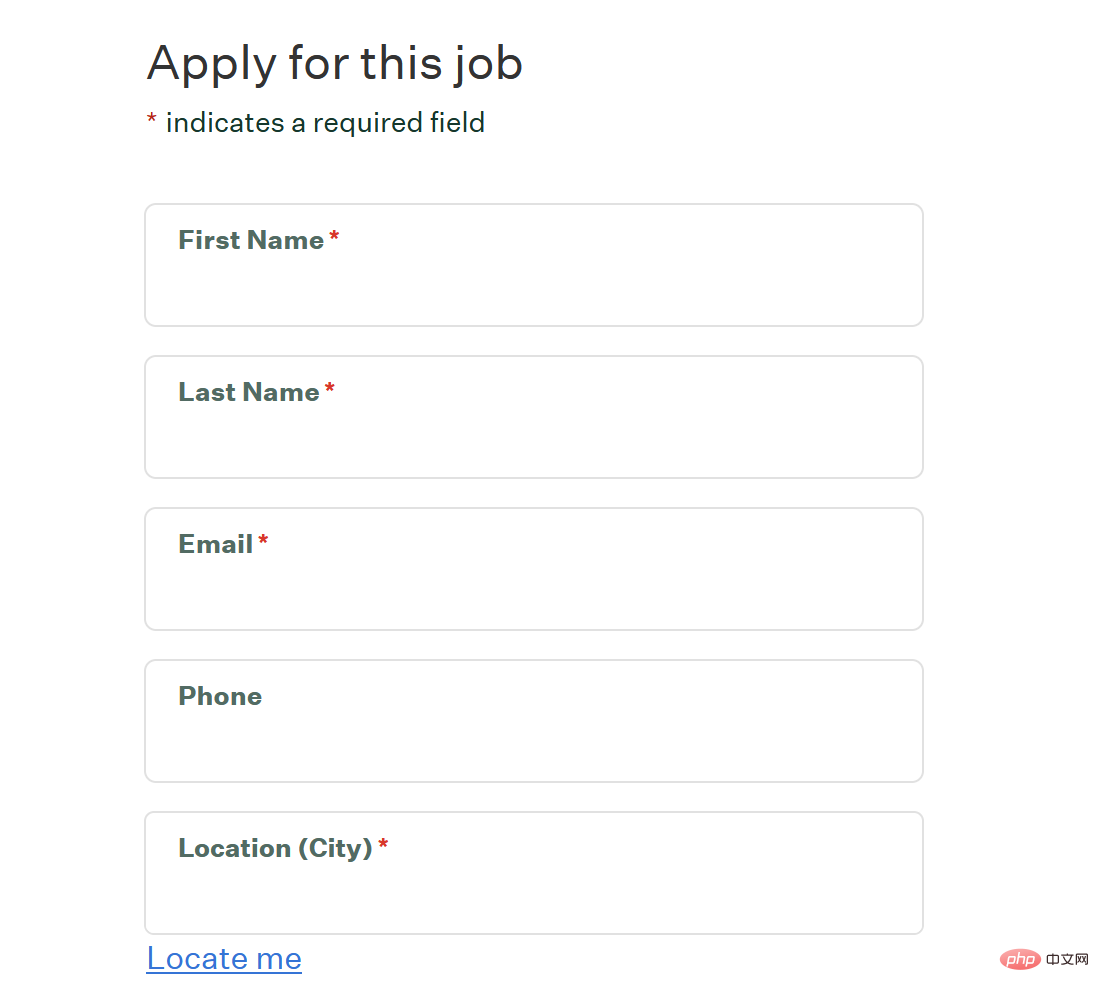Click the indicates a required field note

(x=325, y=123)
